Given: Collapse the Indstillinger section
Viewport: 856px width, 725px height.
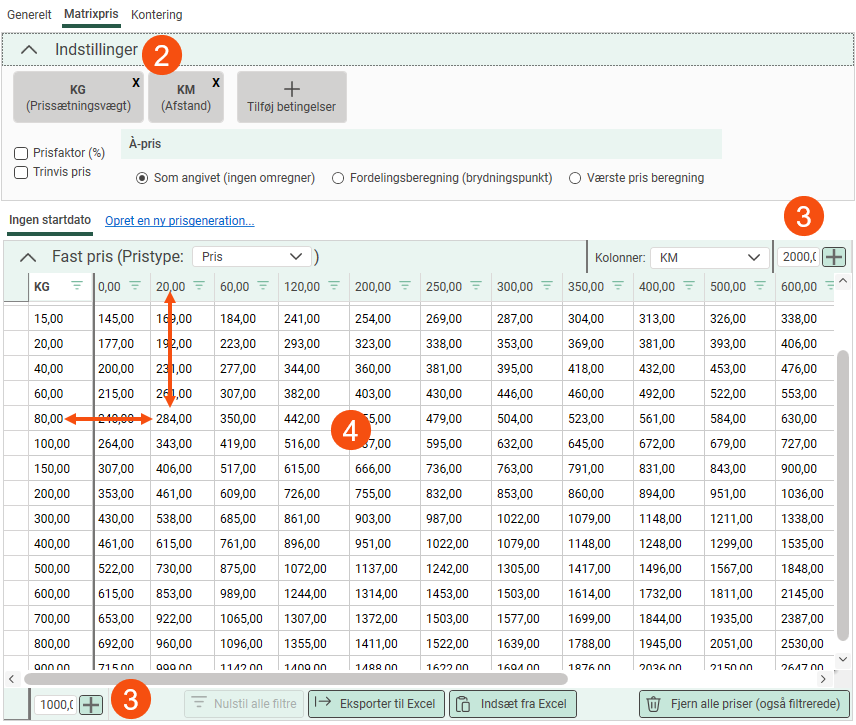Looking at the screenshot, I should pos(30,49).
